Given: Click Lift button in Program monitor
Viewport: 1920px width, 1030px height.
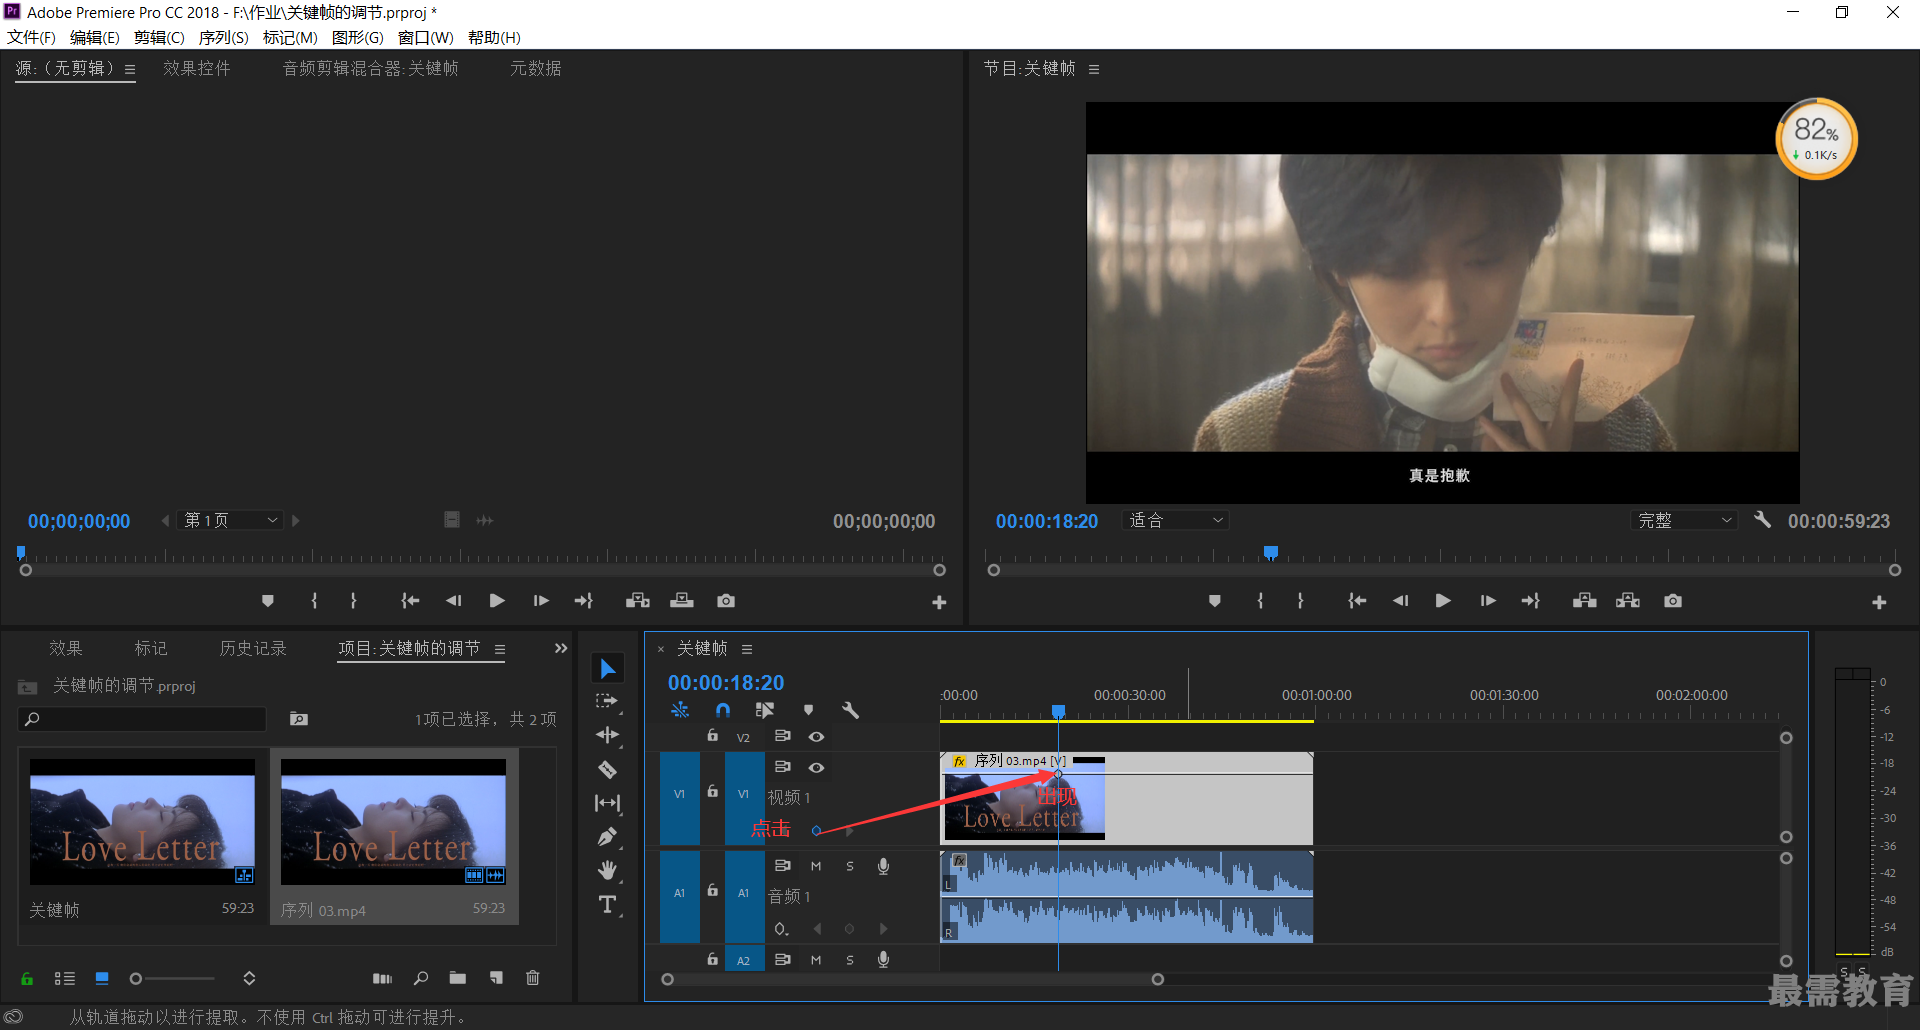Looking at the screenshot, I should pos(1584,601).
